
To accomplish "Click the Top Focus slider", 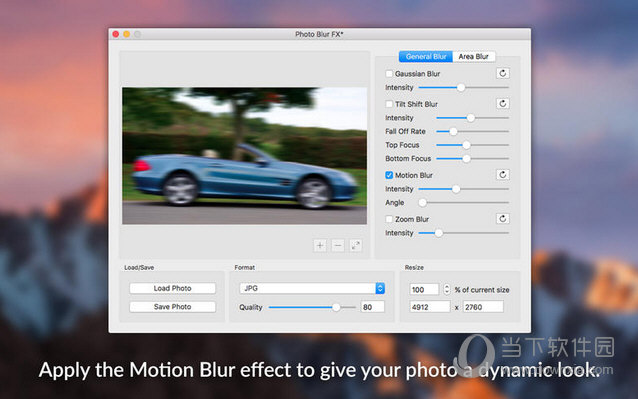I will click(473, 145).
